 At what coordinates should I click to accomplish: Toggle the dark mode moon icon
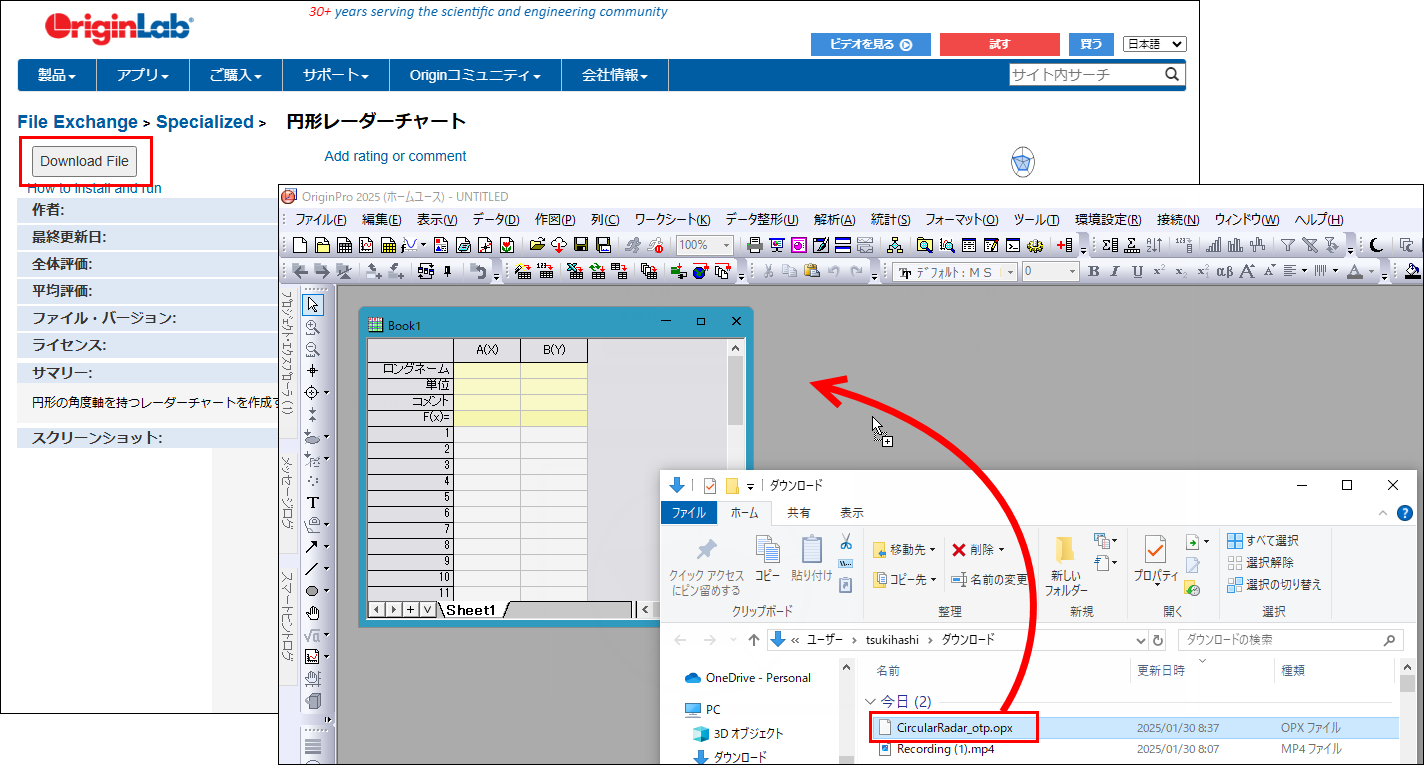tap(1377, 245)
